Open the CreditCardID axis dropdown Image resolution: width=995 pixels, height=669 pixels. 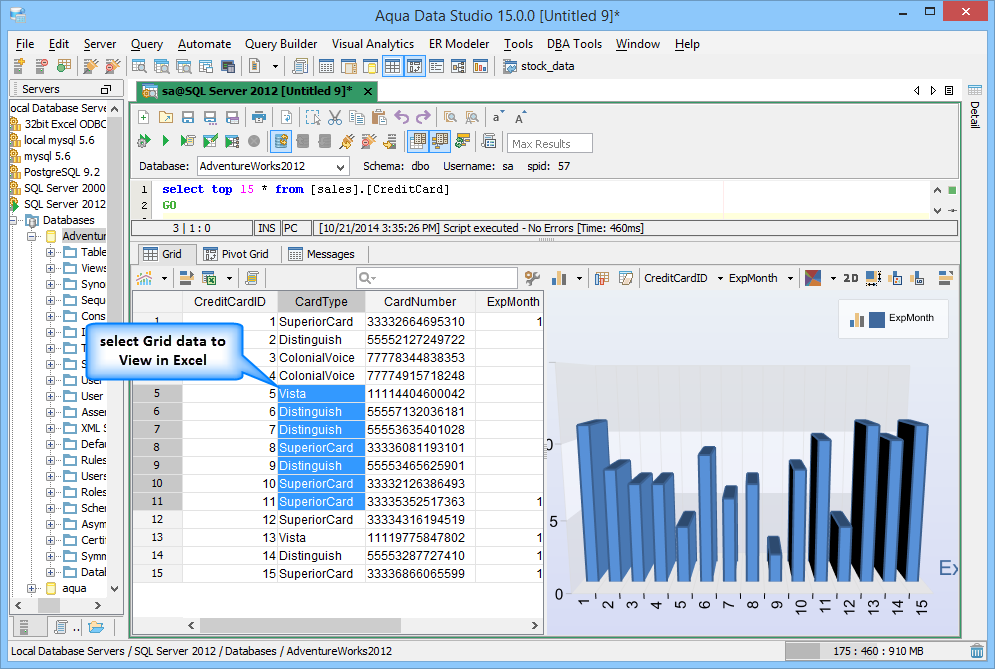tap(719, 278)
